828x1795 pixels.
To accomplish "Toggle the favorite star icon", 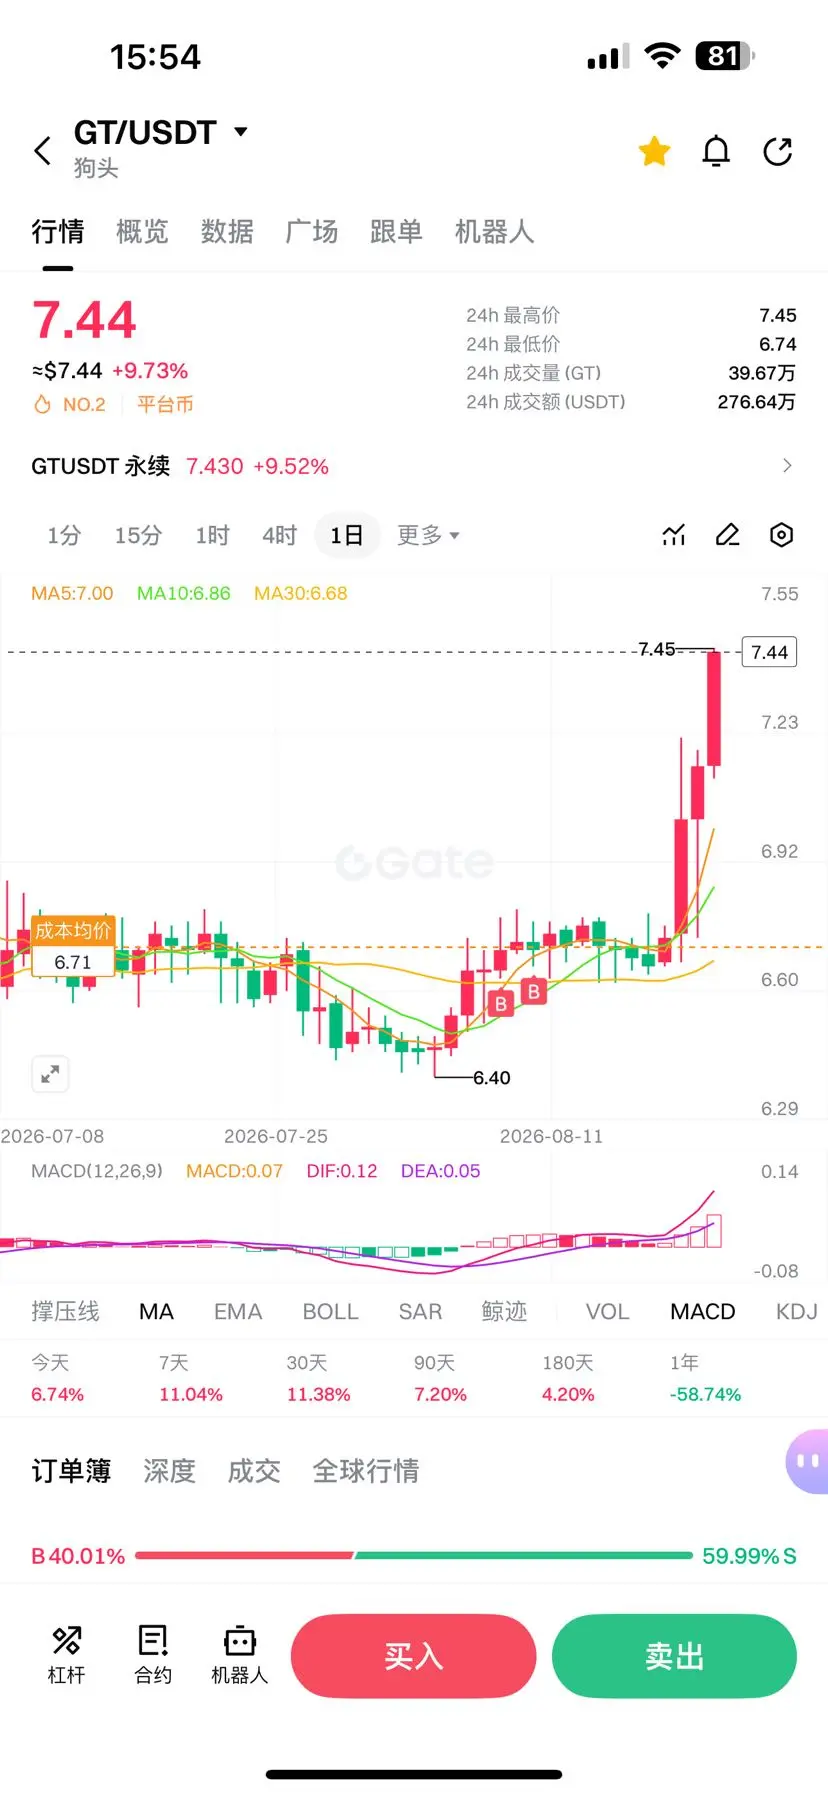I will tap(655, 151).
